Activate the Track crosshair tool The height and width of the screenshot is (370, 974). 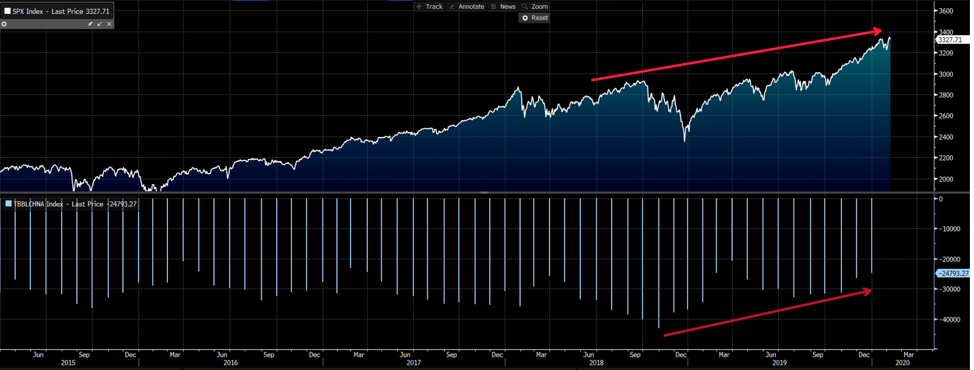tap(429, 6)
